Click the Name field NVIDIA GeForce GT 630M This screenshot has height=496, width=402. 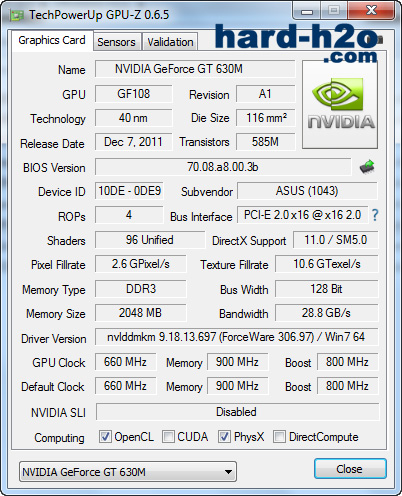(195, 69)
